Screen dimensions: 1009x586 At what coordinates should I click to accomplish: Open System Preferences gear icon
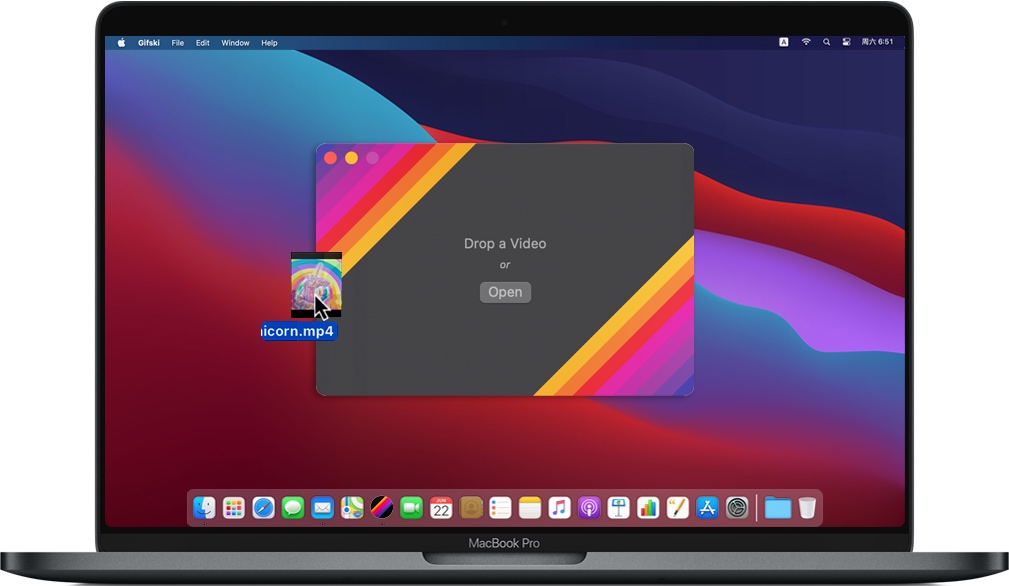[737, 508]
